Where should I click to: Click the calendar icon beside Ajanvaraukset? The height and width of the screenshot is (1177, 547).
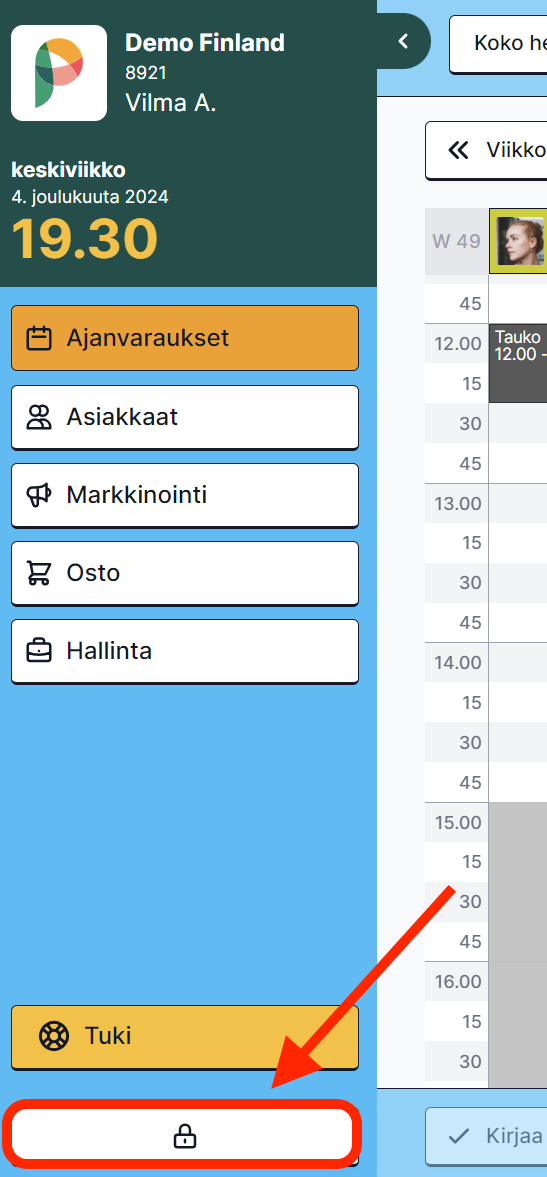39,338
